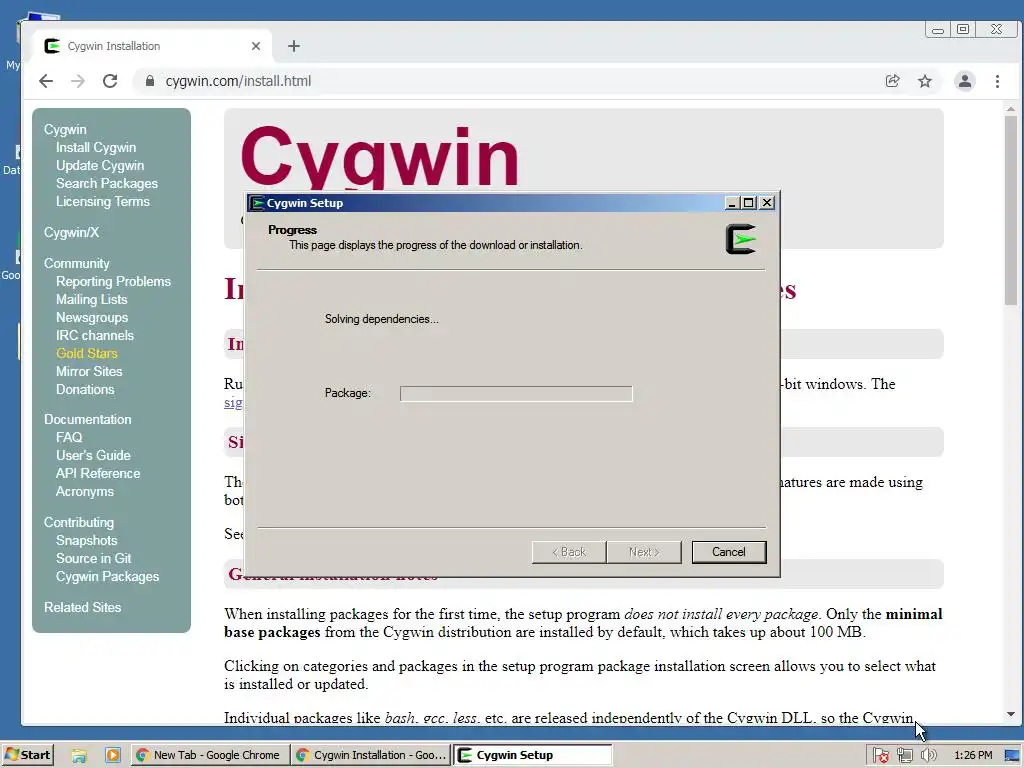Click the Cygwin heading in sidebar
The image size is (1024, 768).
pyautogui.click(x=65, y=129)
